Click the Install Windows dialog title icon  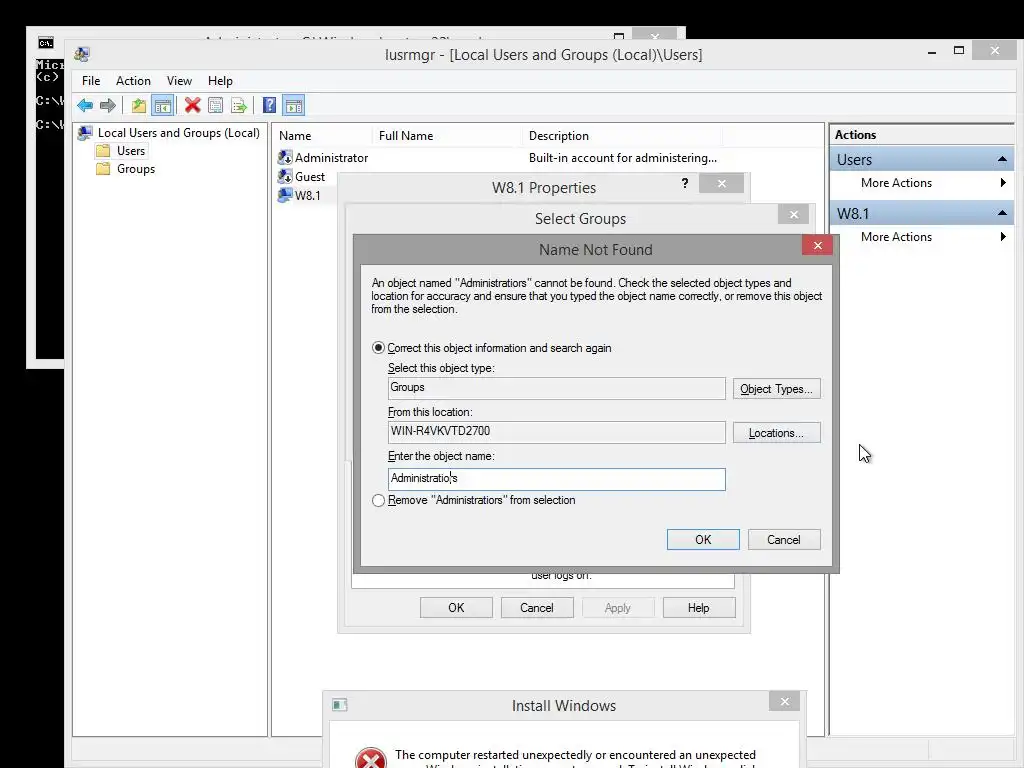pos(340,705)
